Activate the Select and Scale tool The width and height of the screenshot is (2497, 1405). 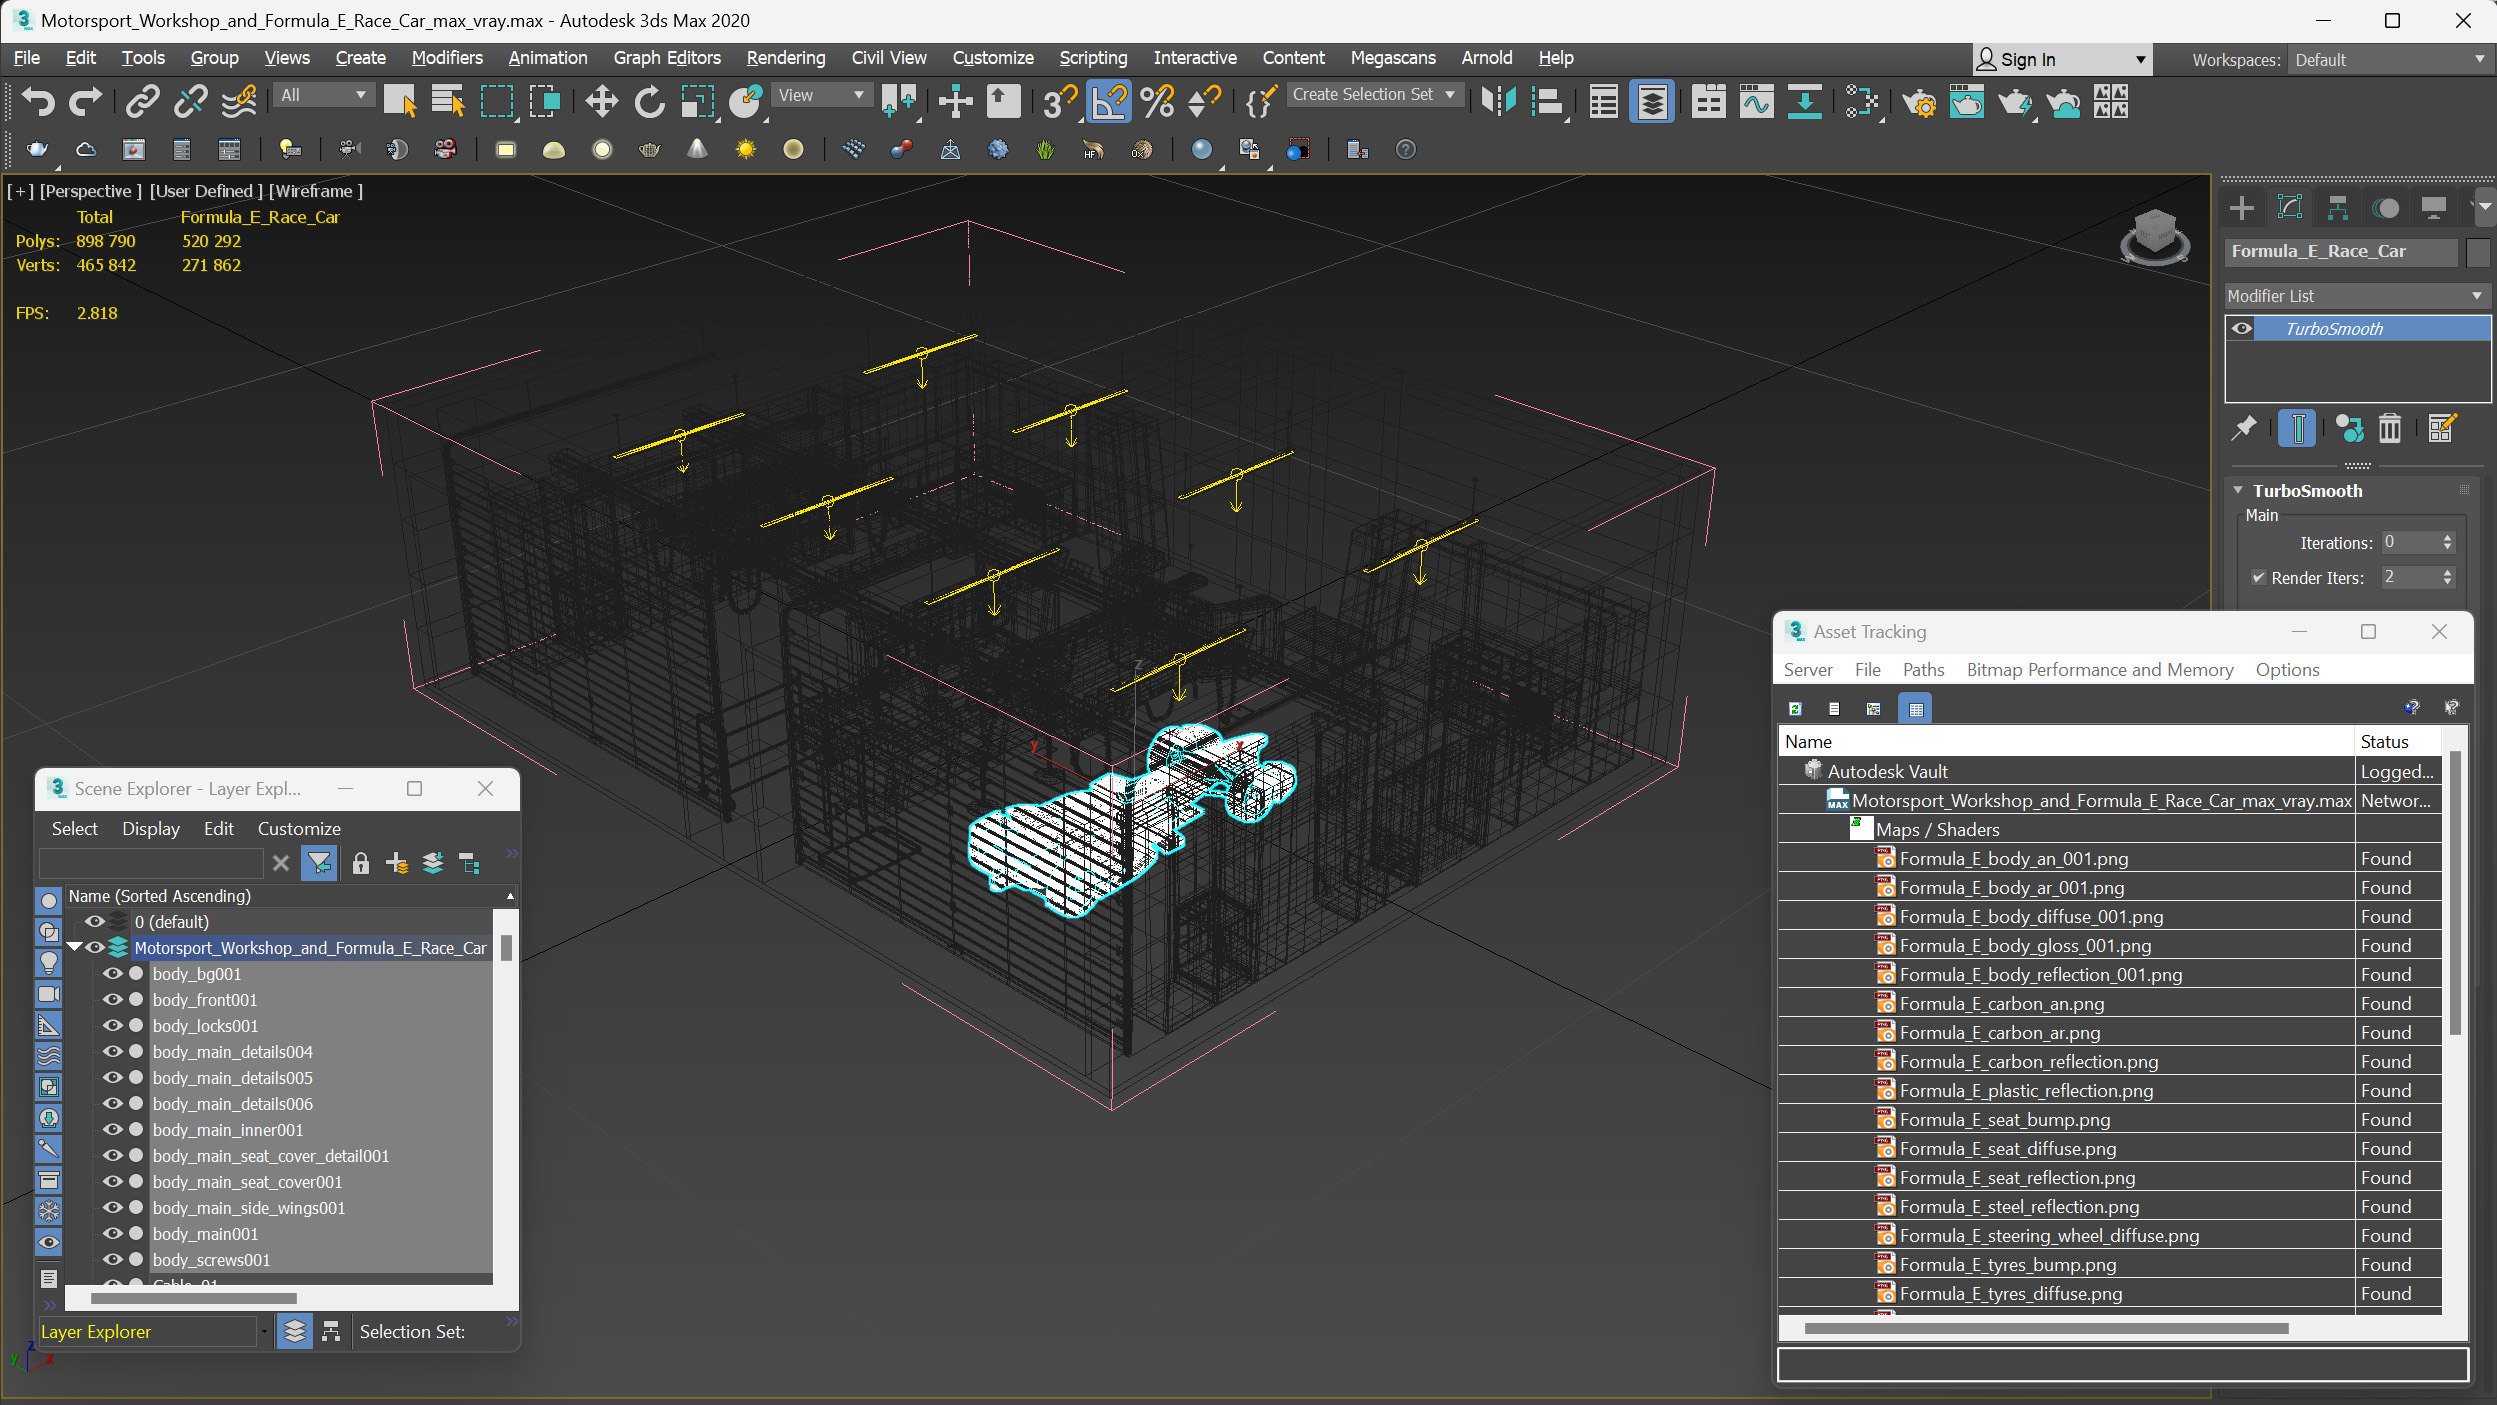coord(697,101)
